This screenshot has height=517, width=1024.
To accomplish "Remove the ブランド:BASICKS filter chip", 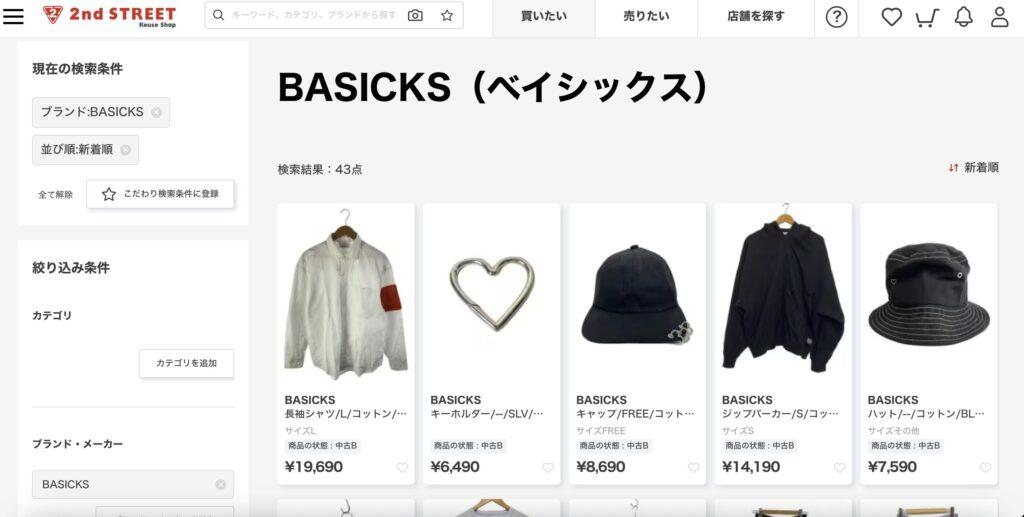I will tap(156, 112).
